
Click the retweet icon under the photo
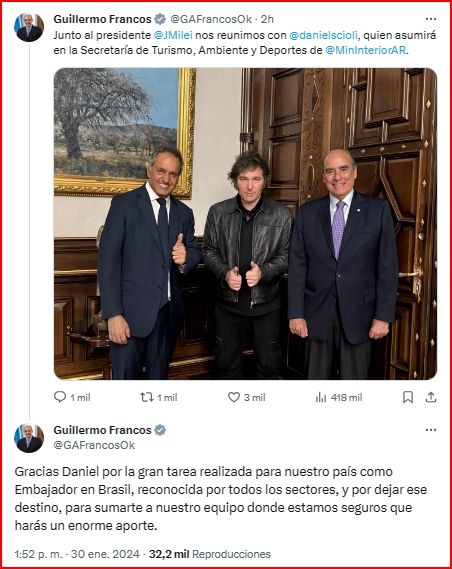click(x=147, y=397)
